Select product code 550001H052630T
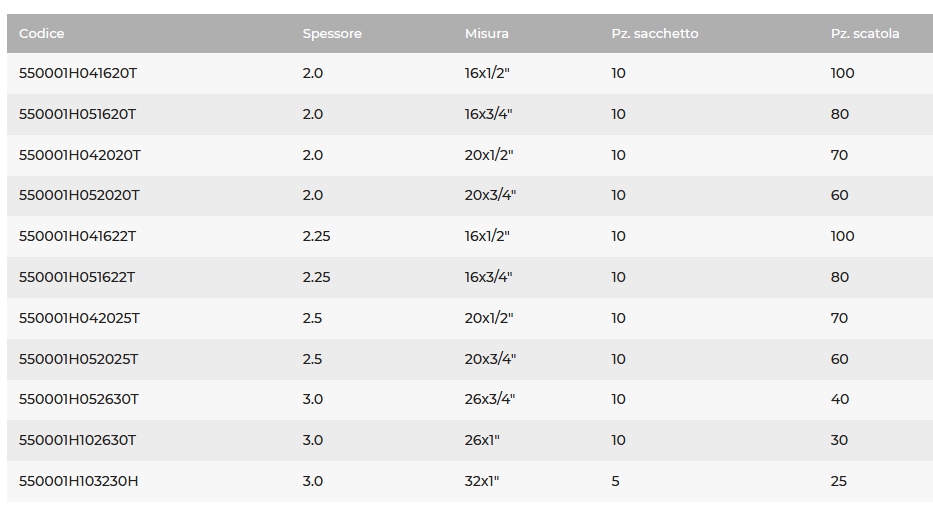 (x=79, y=399)
